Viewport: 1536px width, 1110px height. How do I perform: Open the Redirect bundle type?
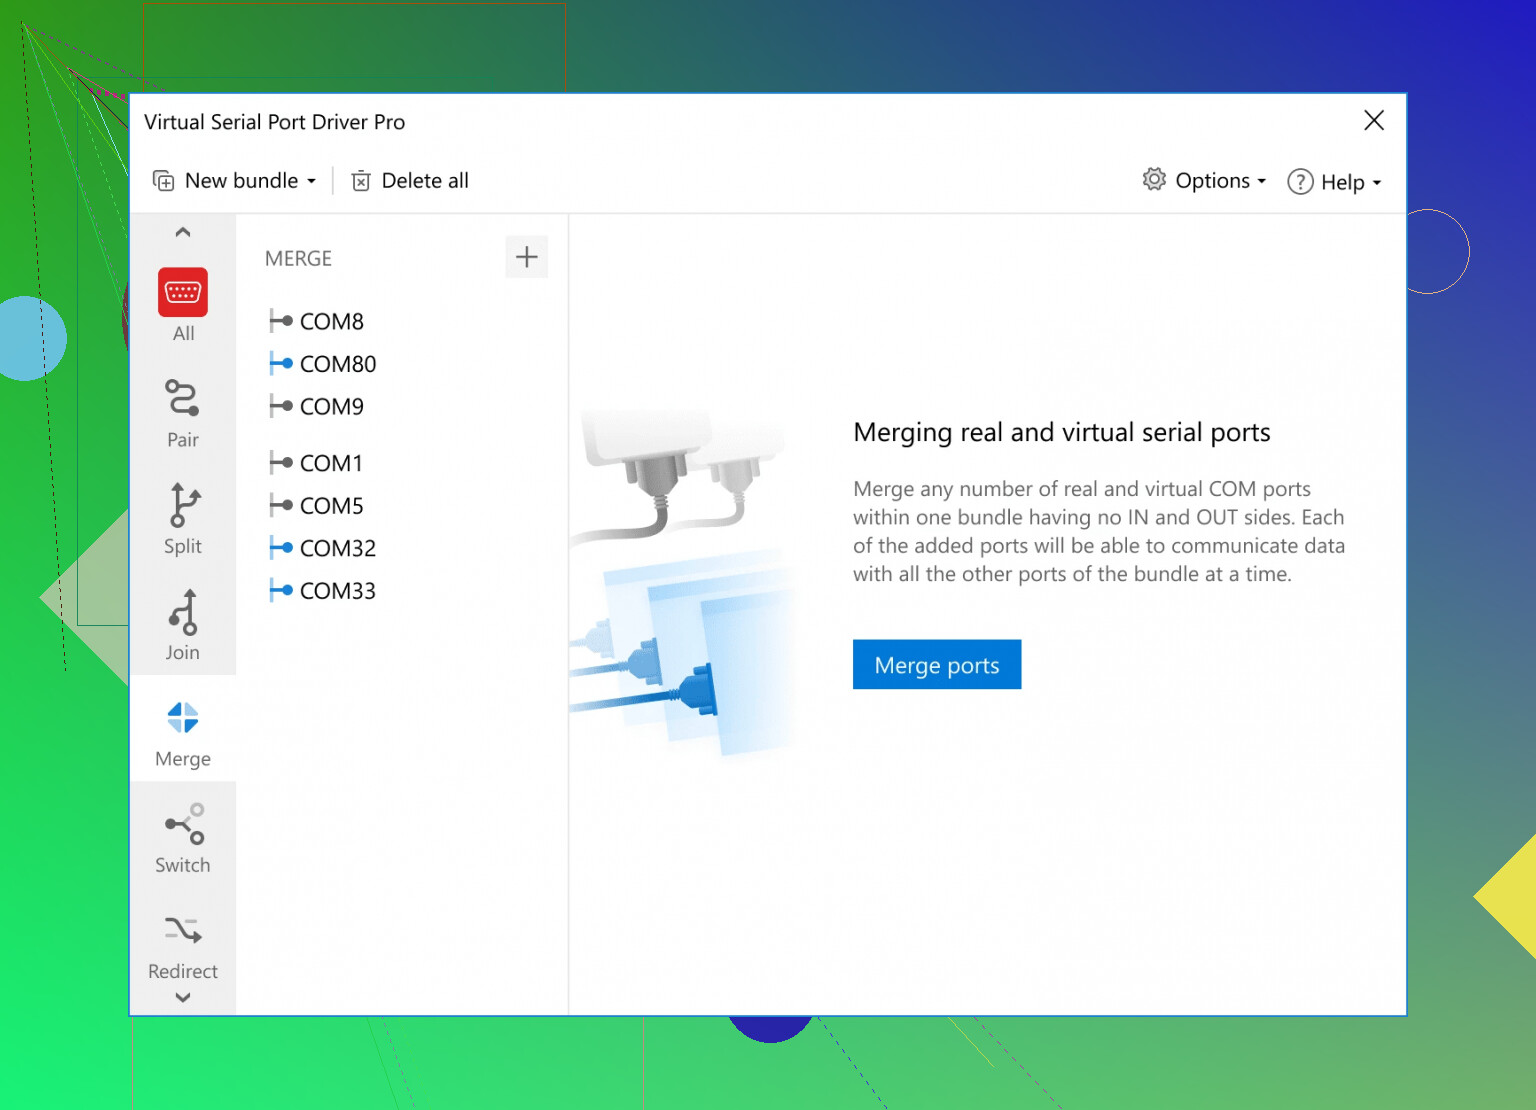pos(183,944)
